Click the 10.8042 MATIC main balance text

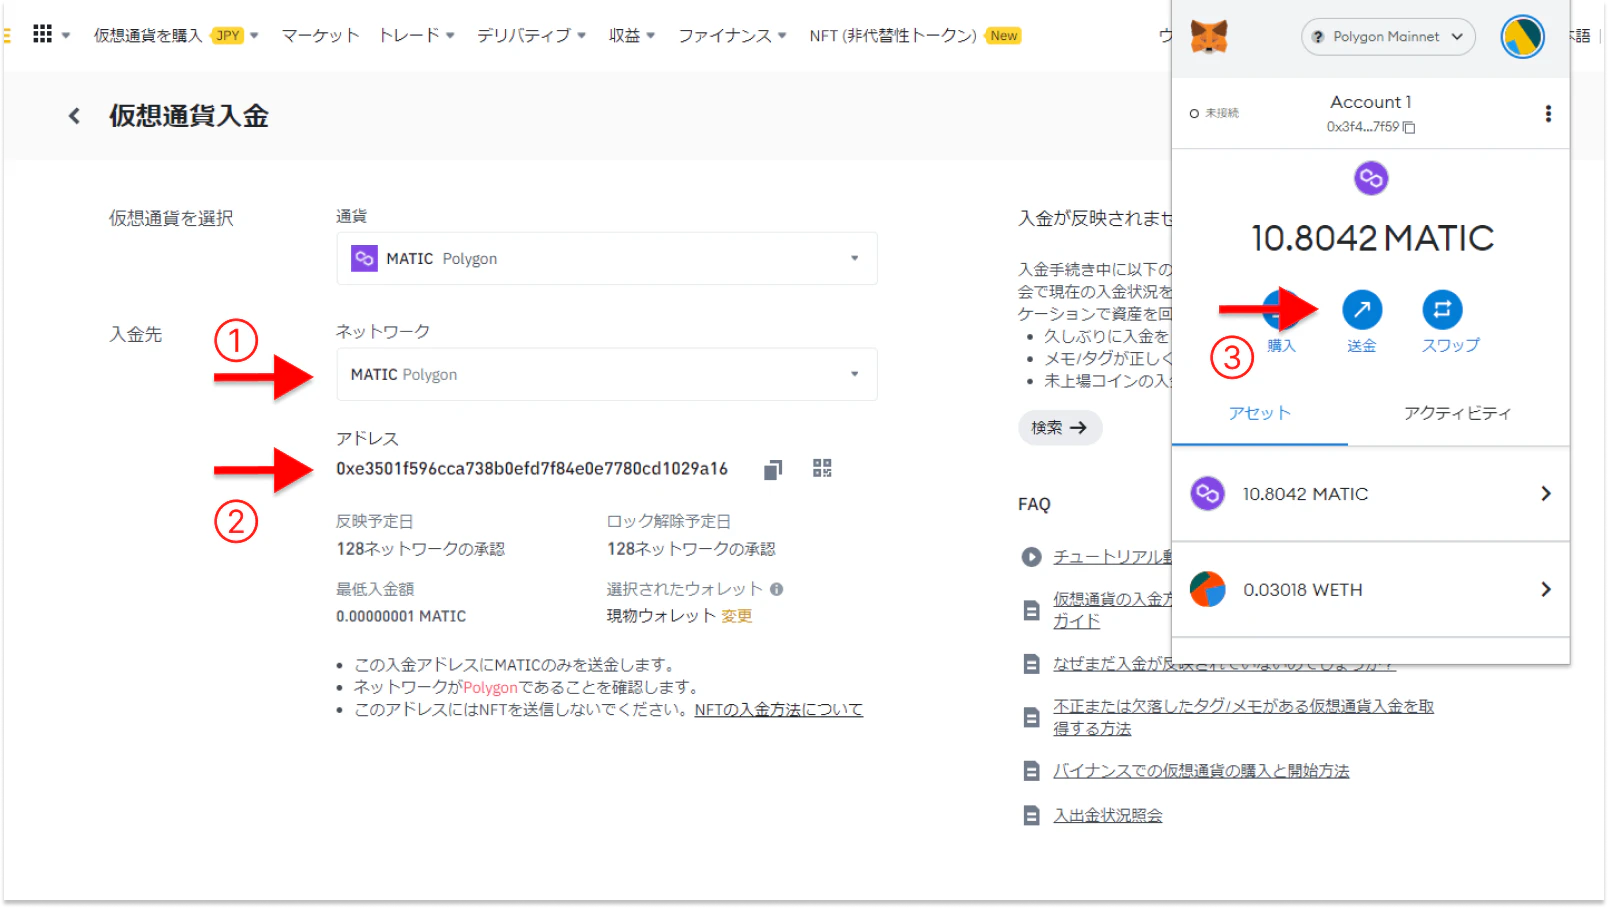(1372, 238)
